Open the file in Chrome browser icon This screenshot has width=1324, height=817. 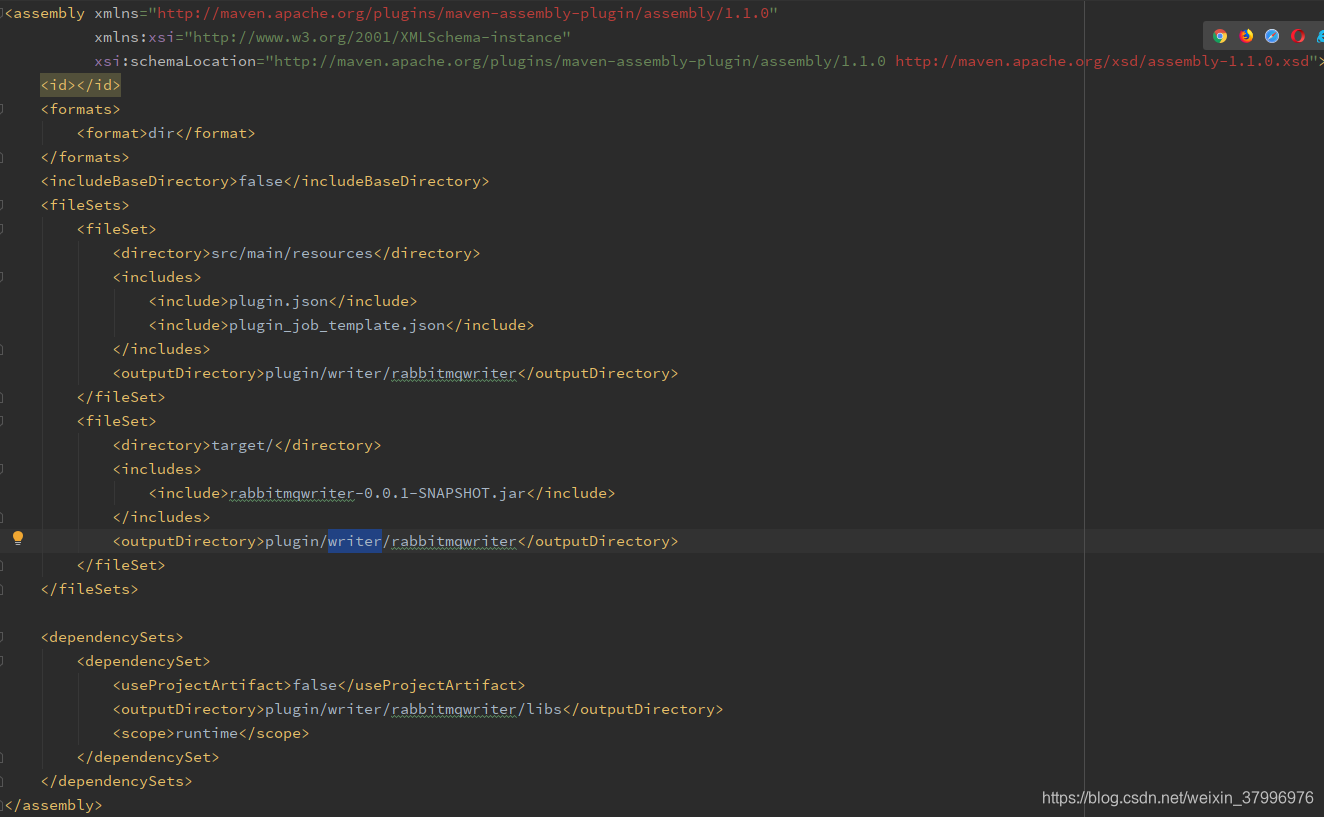[x=1220, y=36]
